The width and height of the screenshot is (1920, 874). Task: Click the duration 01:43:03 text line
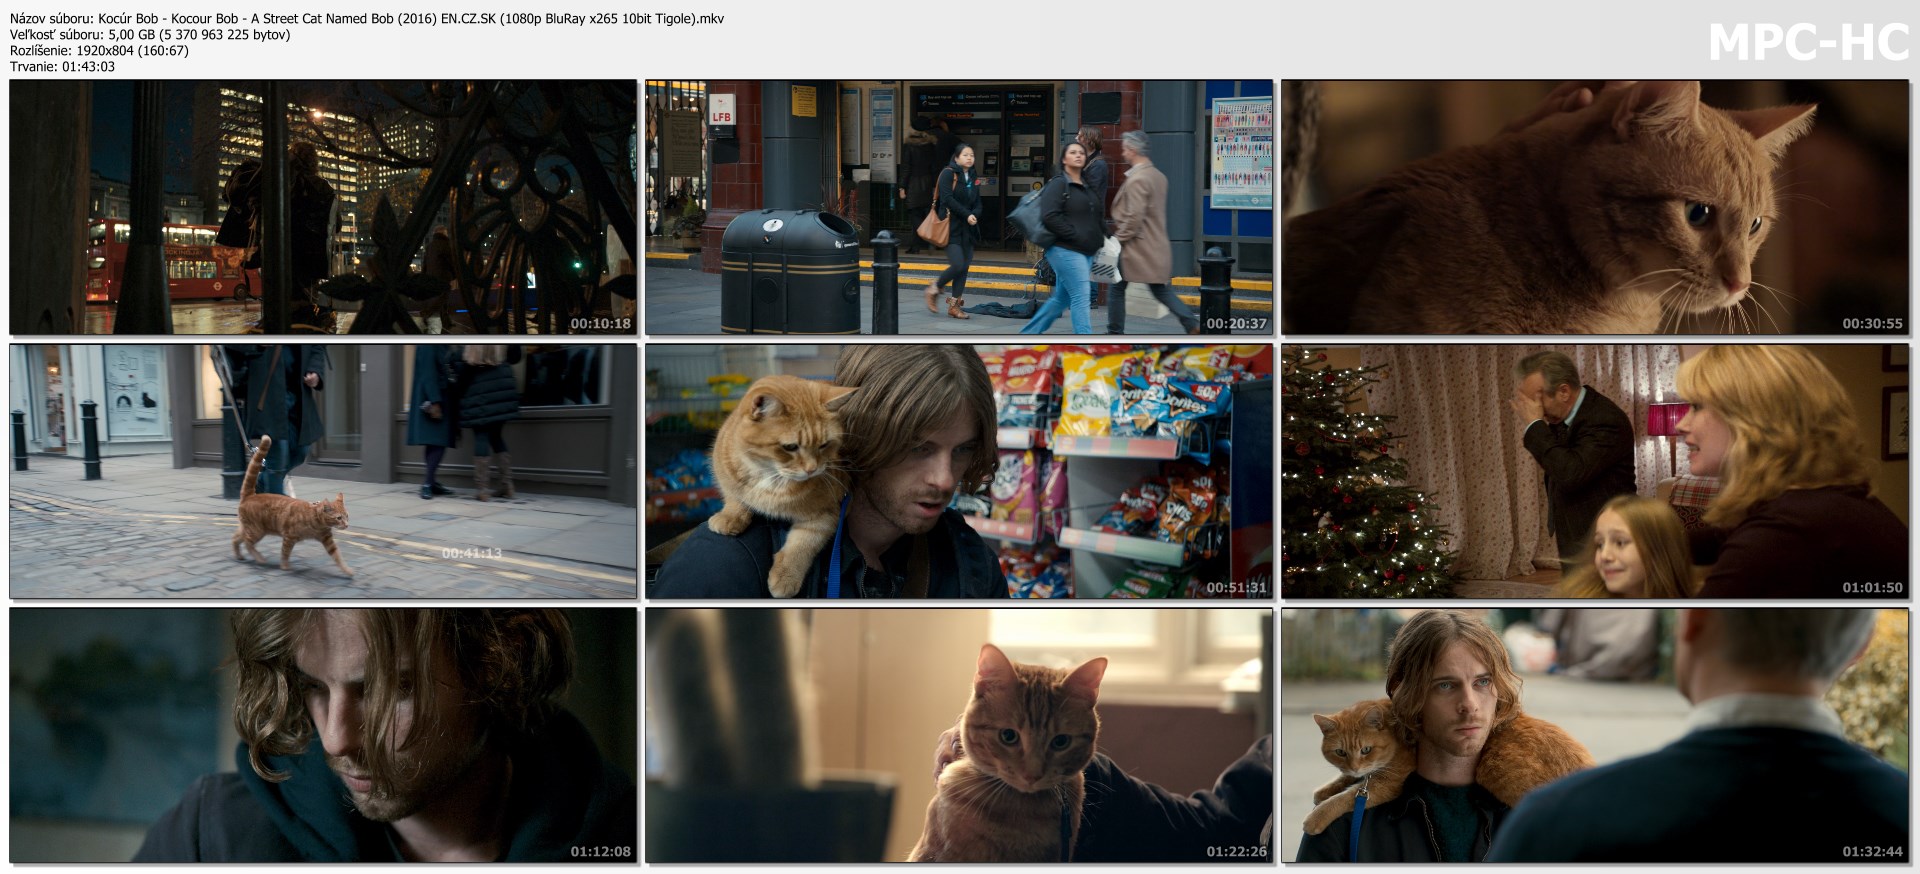tap(62, 66)
